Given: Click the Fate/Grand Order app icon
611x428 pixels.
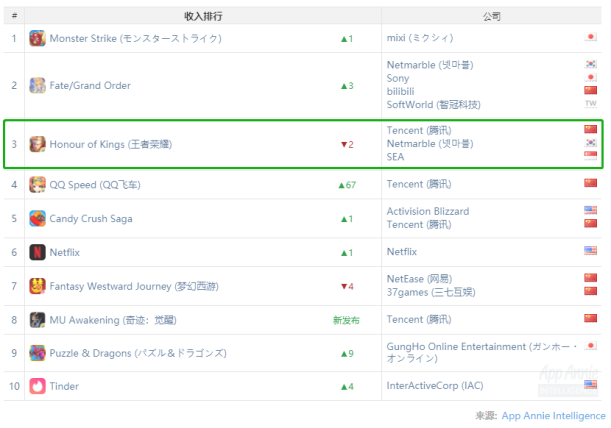Looking at the screenshot, I should pos(37,85).
